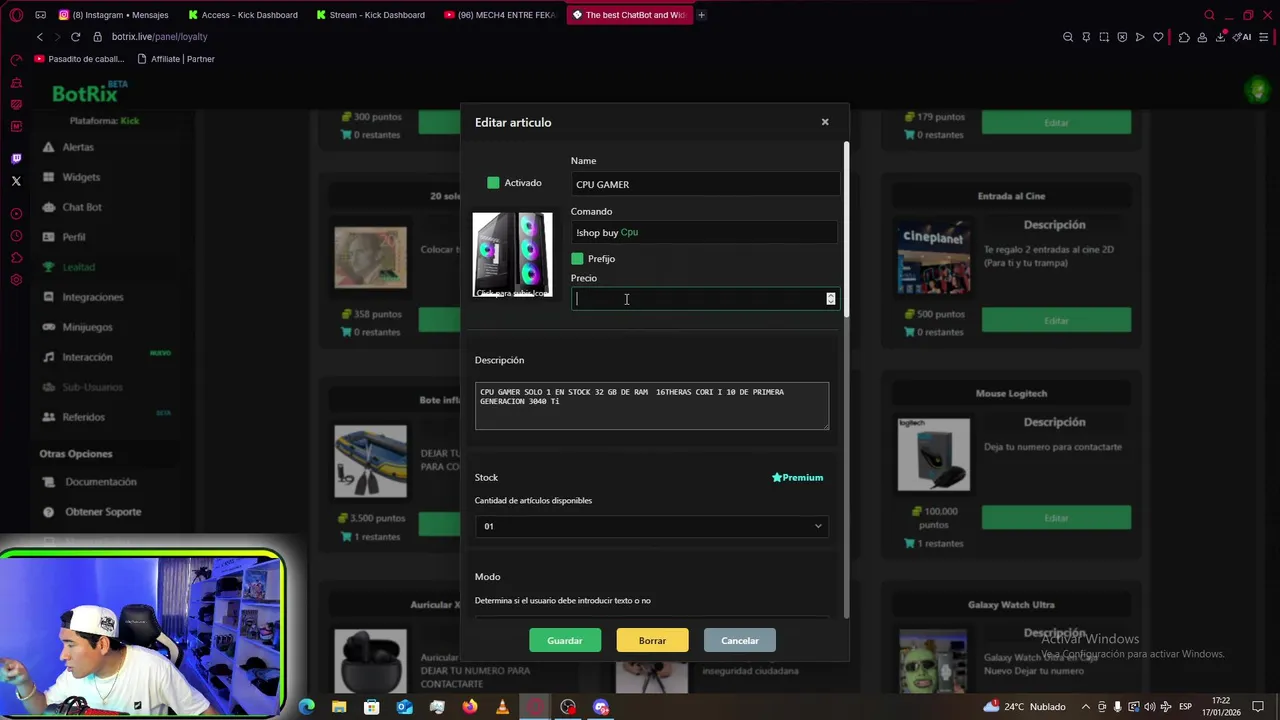Switch to the MECH4 ENTRE FEKA YouTube tab
This screenshot has height=720, width=1280.
[x=499, y=15]
